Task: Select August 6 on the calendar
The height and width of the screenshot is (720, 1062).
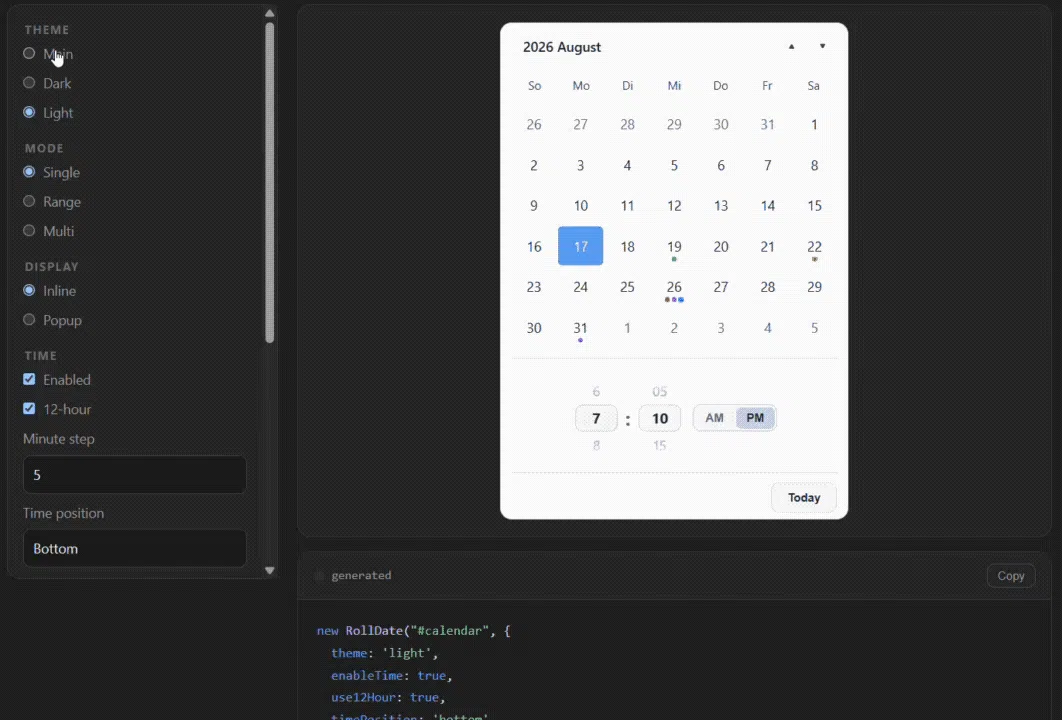Action: (721, 165)
